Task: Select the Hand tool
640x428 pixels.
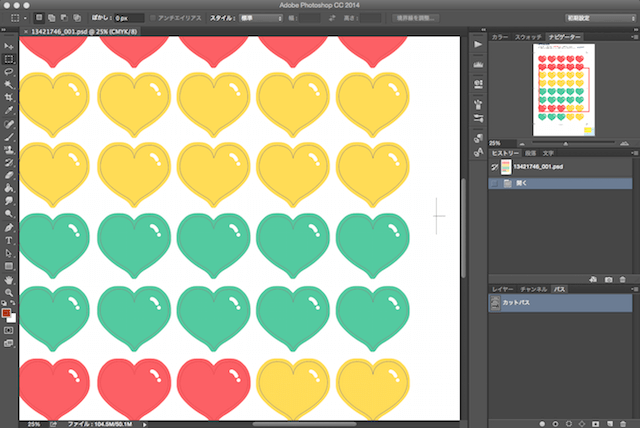Action: (x=9, y=280)
